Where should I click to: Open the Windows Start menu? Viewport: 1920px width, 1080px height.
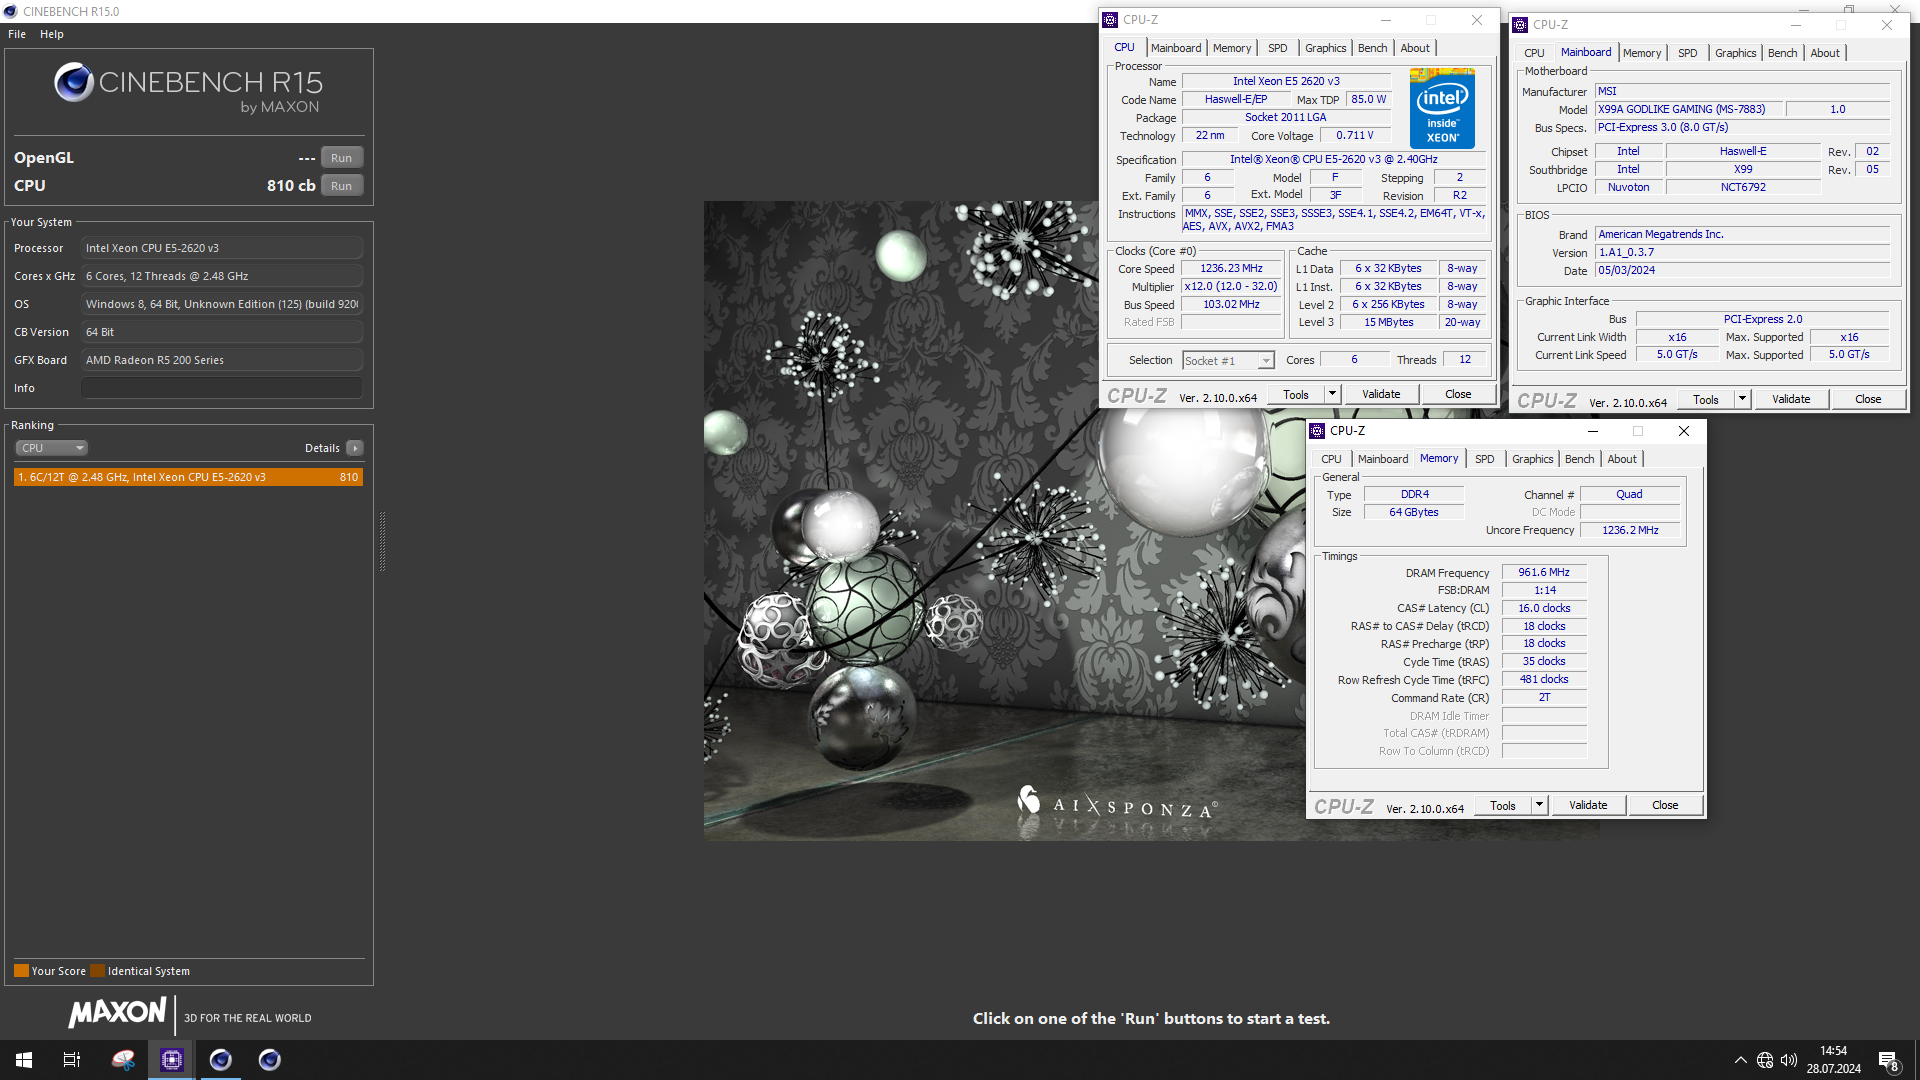pyautogui.click(x=24, y=1060)
